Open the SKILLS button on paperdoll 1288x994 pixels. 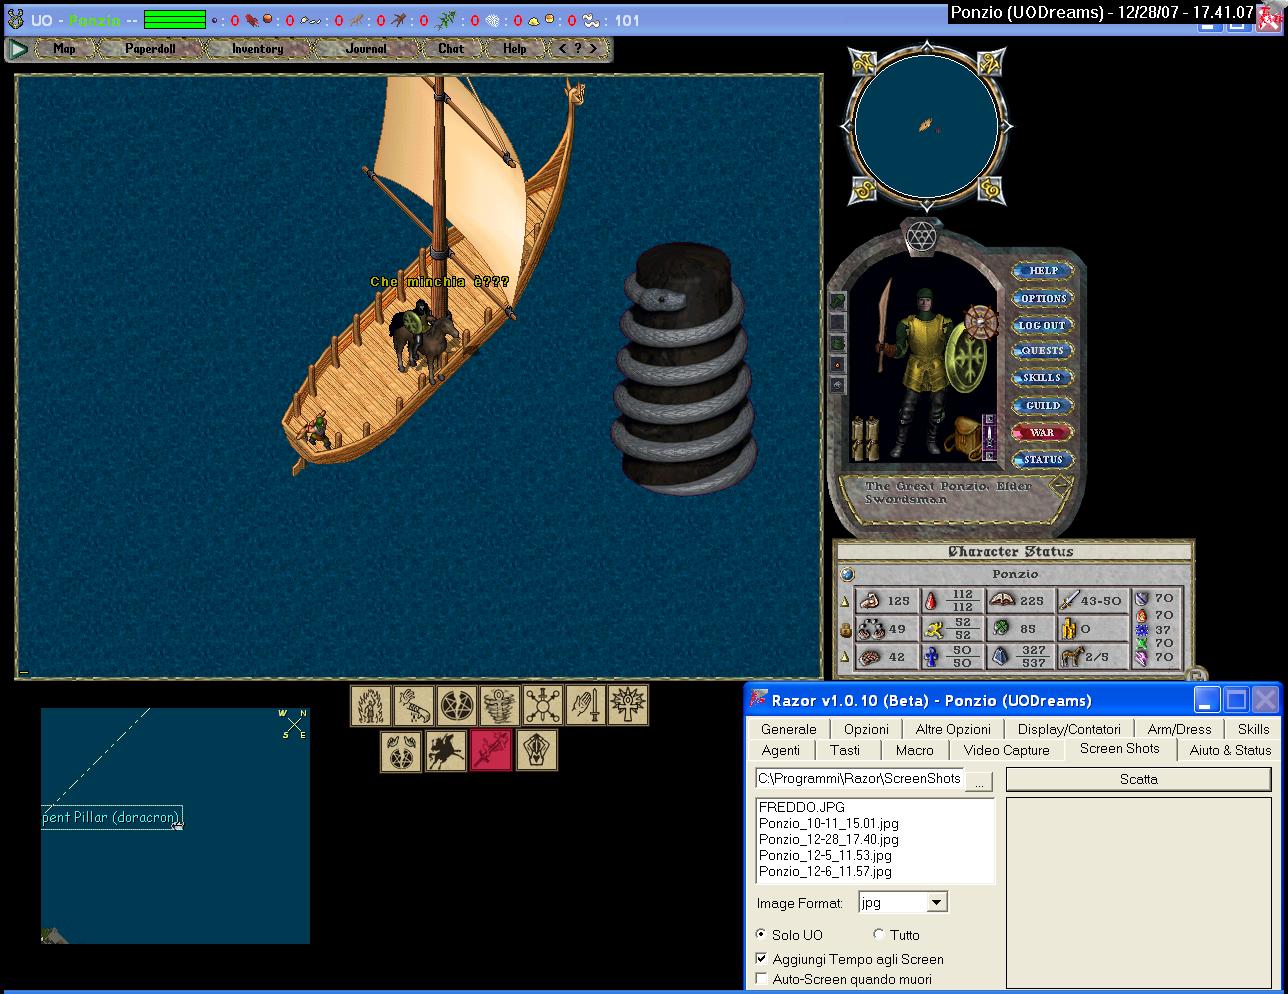click(x=1042, y=378)
